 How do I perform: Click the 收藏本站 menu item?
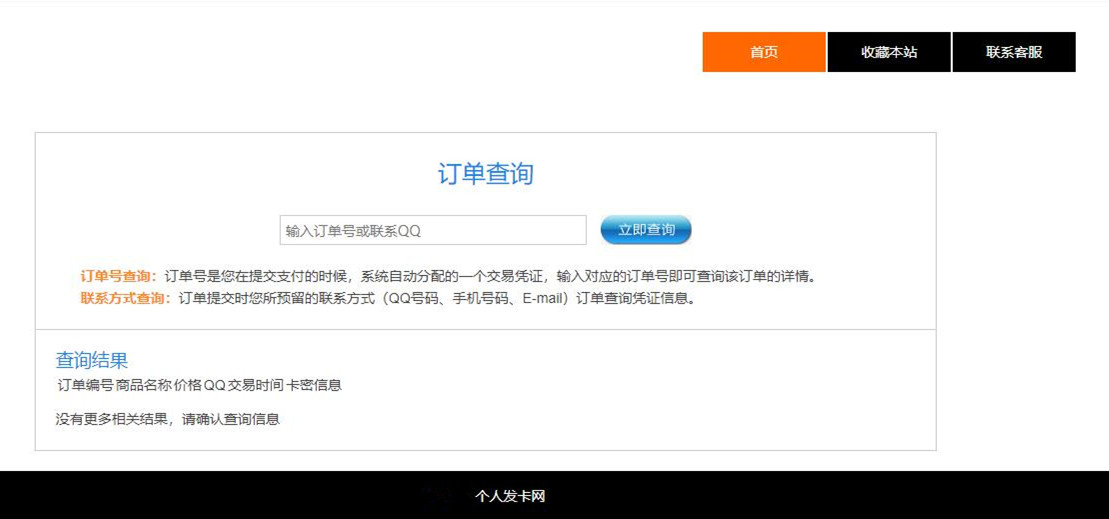tap(889, 52)
